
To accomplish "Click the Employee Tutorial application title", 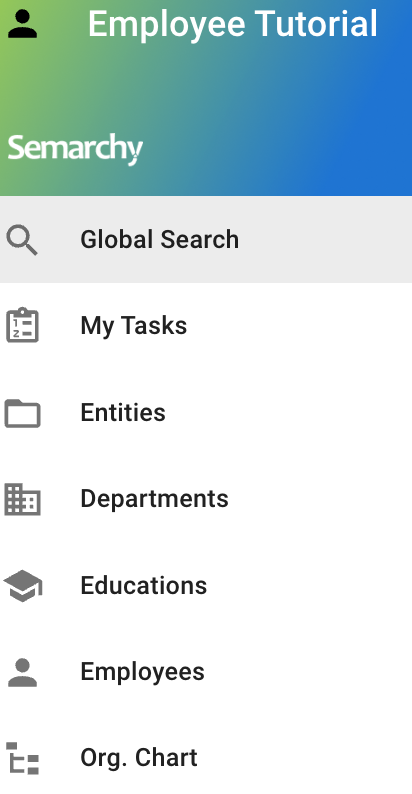I will [233, 24].
